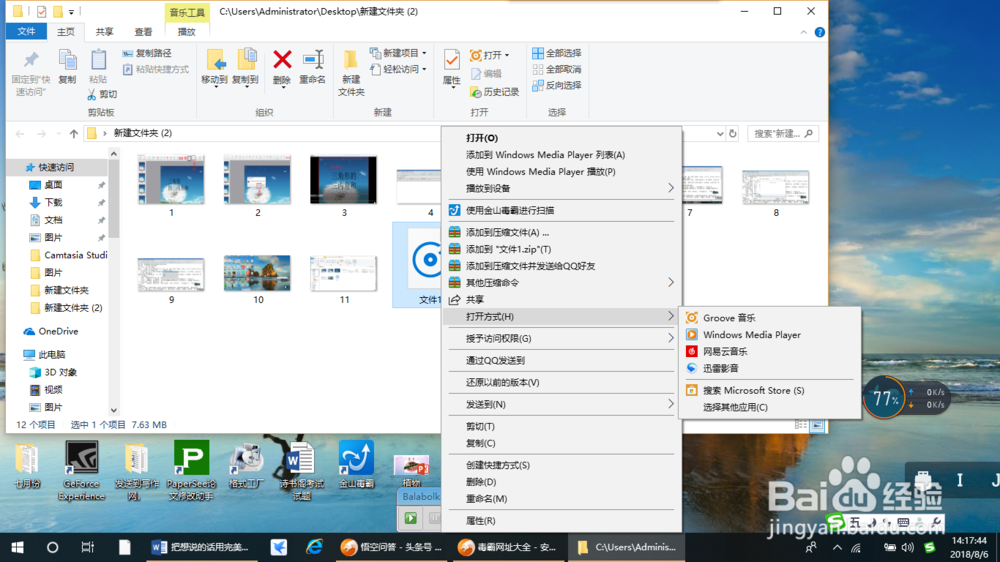
Task: Click the Help question mark icon
Action: coord(820,32)
